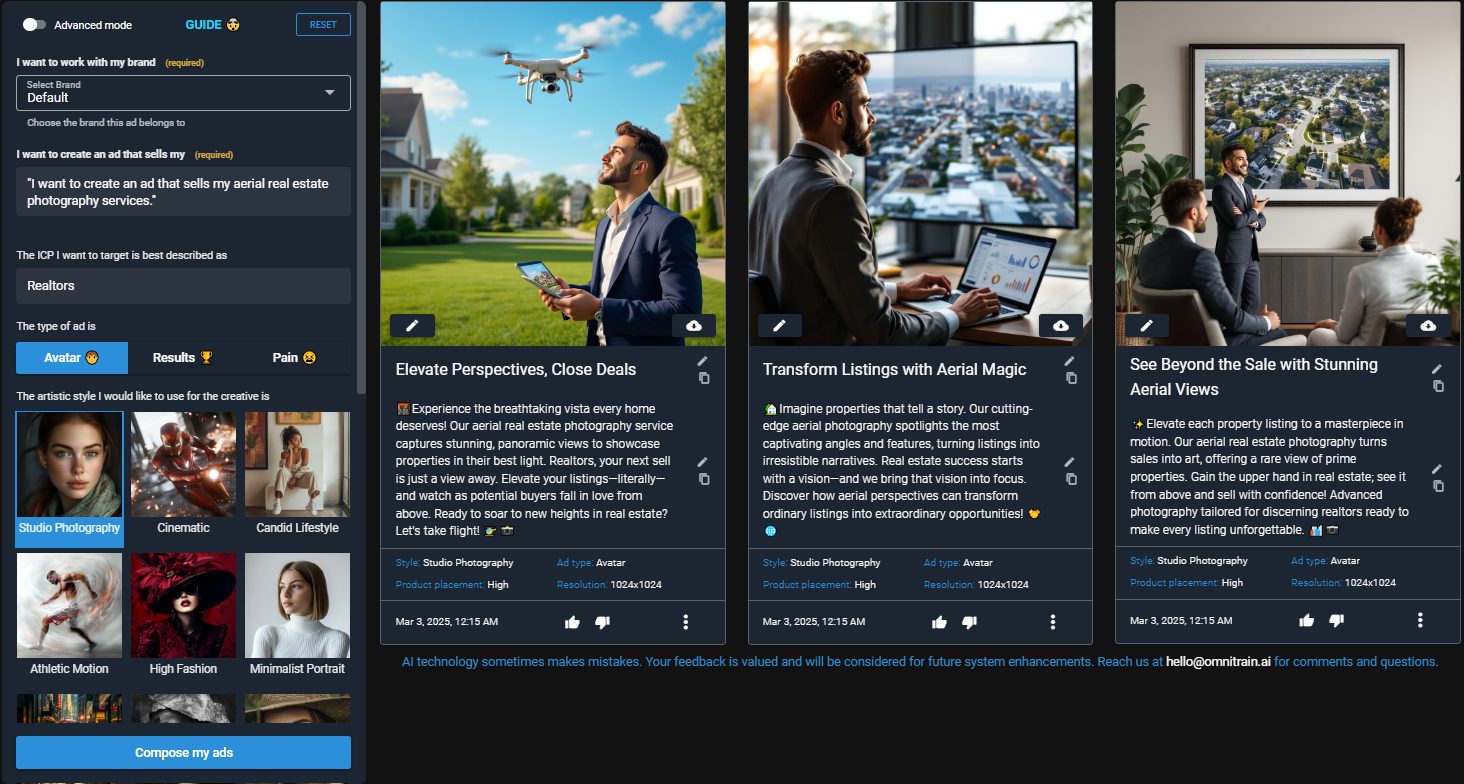Screen dimensions: 1464x784
Task: Thumbs up the Elevate Perspectives ad
Action: 572,622
